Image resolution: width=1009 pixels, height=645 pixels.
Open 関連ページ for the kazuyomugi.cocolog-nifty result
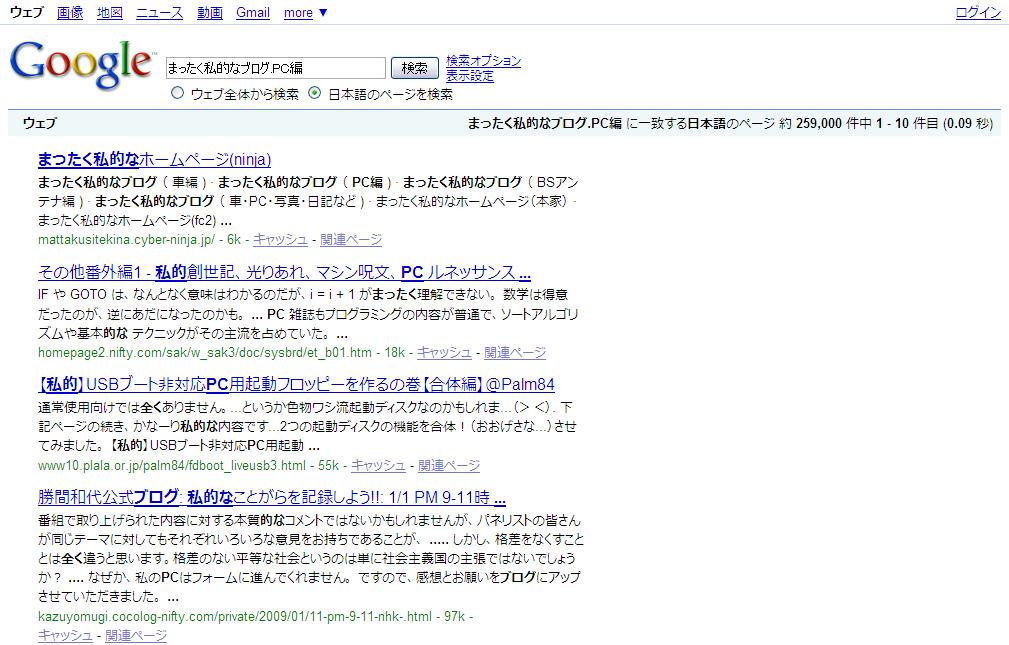(136, 635)
